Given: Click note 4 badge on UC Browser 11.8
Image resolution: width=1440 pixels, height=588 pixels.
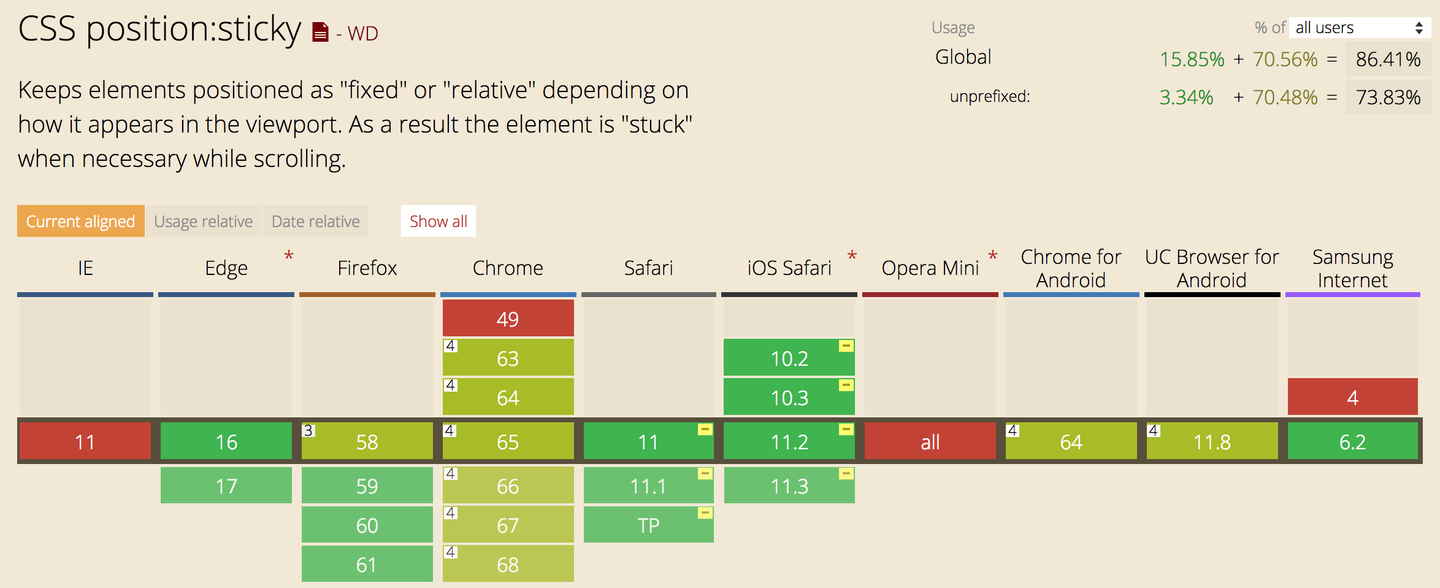Looking at the screenshot, I should click(1154, 430).
